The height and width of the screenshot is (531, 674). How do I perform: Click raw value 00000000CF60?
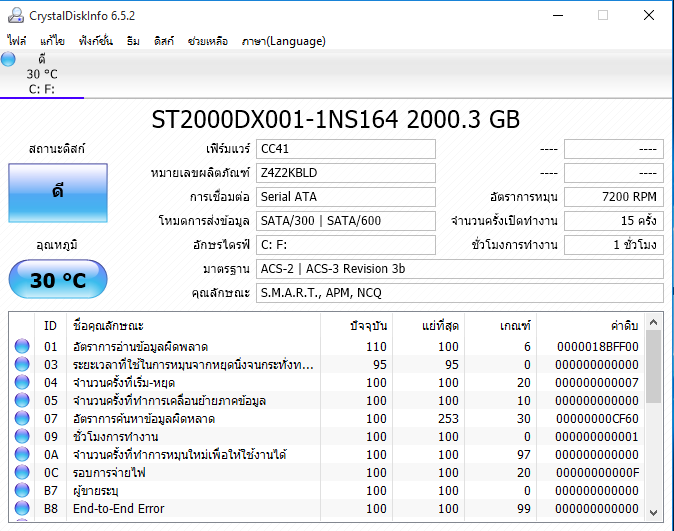coord(597,419)
